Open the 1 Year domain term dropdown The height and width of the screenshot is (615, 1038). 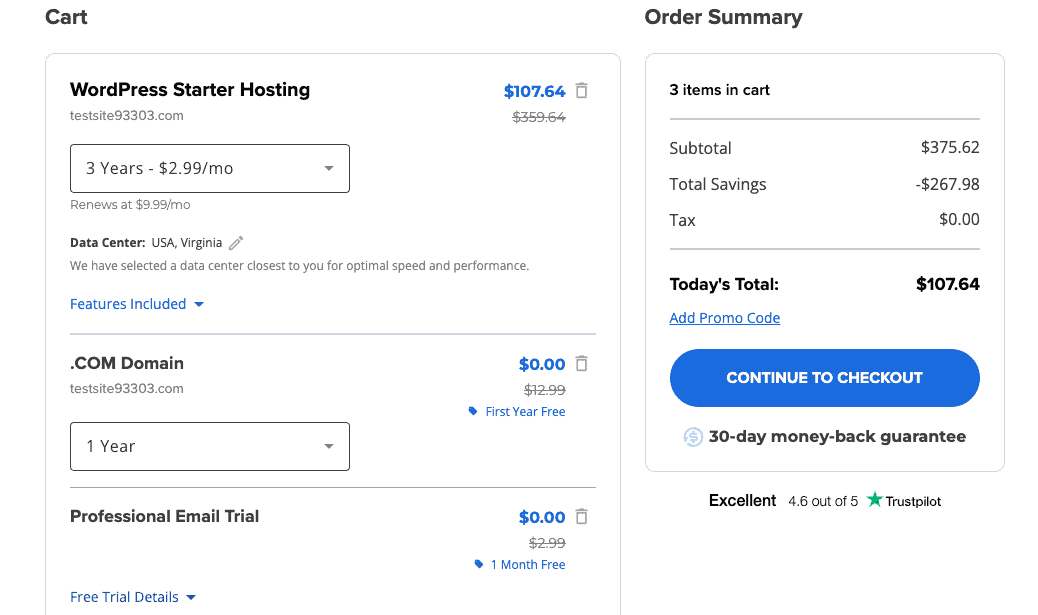[210, 446]
